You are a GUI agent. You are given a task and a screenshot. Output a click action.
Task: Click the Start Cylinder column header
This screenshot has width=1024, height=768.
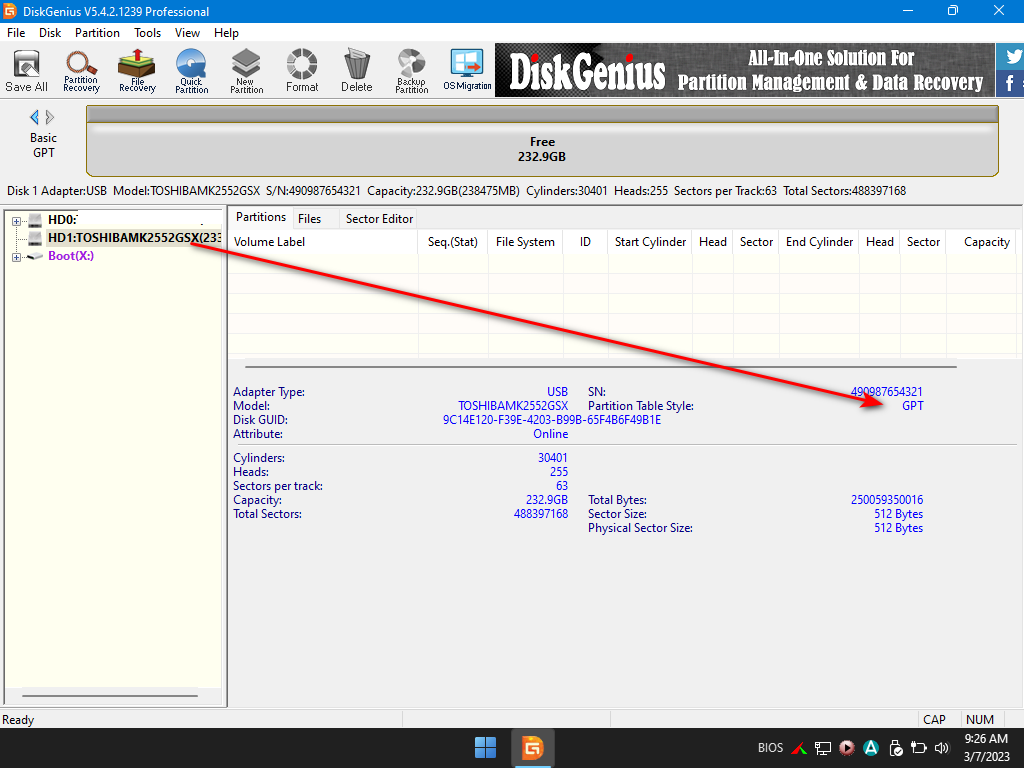650,242
